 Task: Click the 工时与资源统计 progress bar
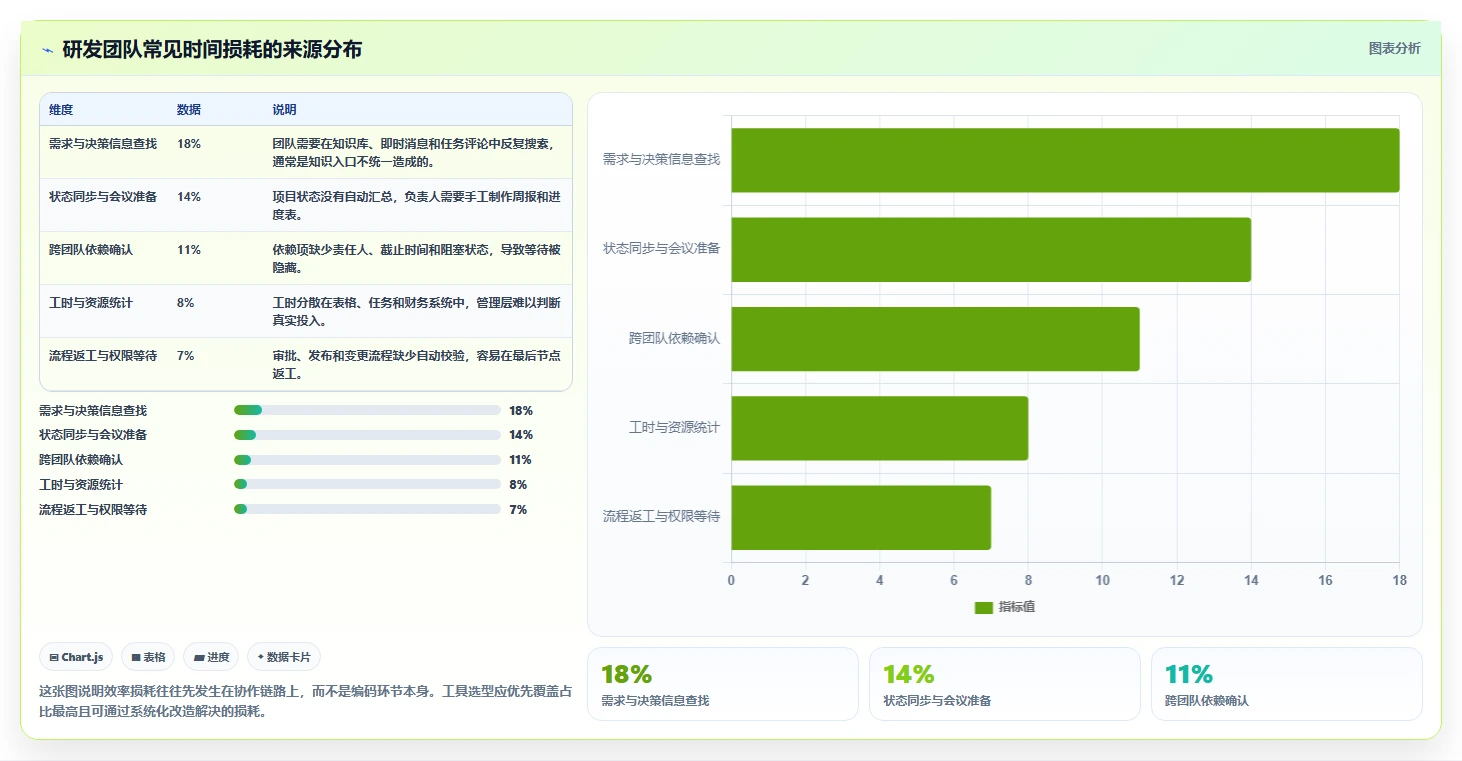367,485
